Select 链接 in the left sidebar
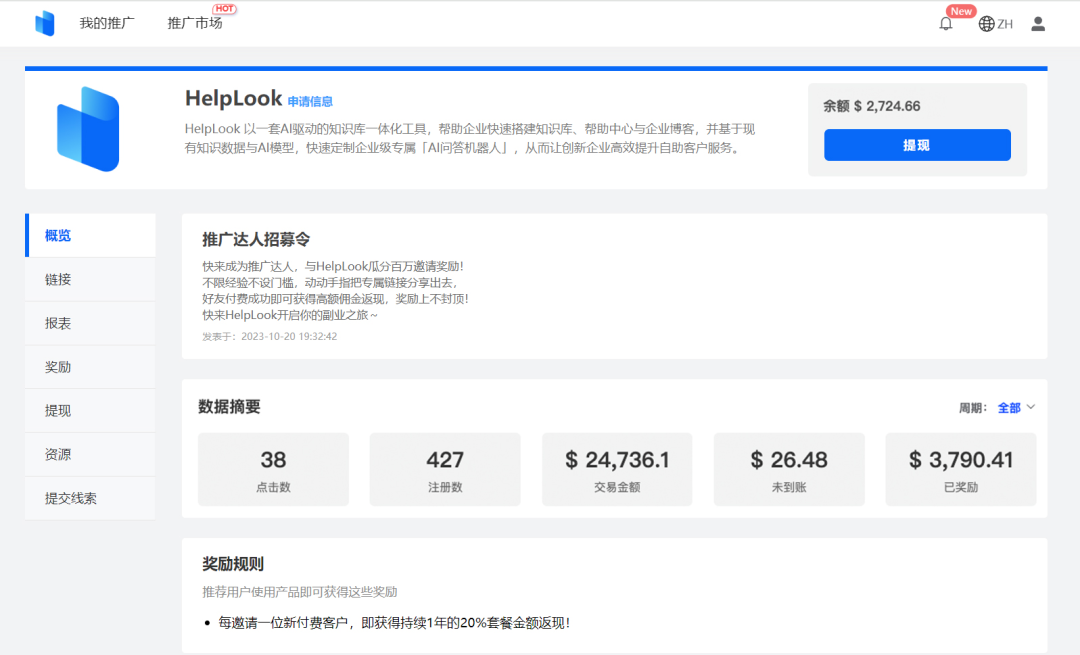The height and width of the screenshot is (655, 1080). 90,280
